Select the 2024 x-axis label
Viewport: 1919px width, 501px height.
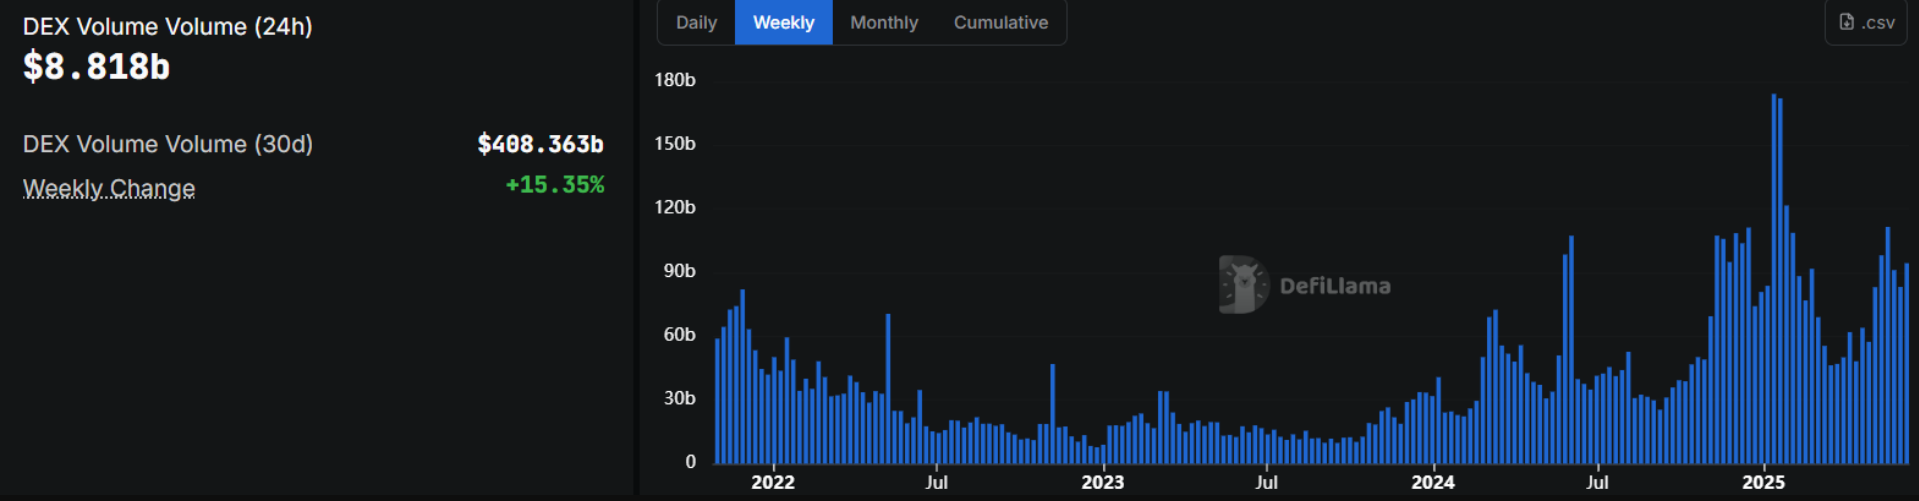click(x=1433, y=482)
